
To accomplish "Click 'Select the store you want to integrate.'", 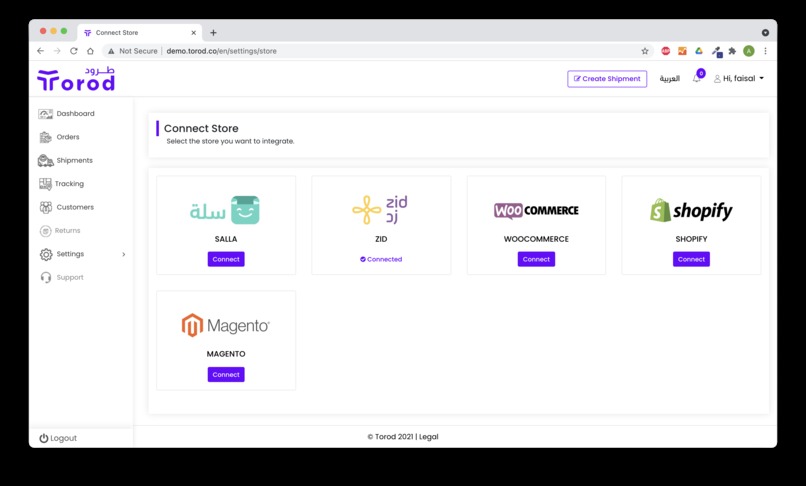I will [x=230, y=141].
